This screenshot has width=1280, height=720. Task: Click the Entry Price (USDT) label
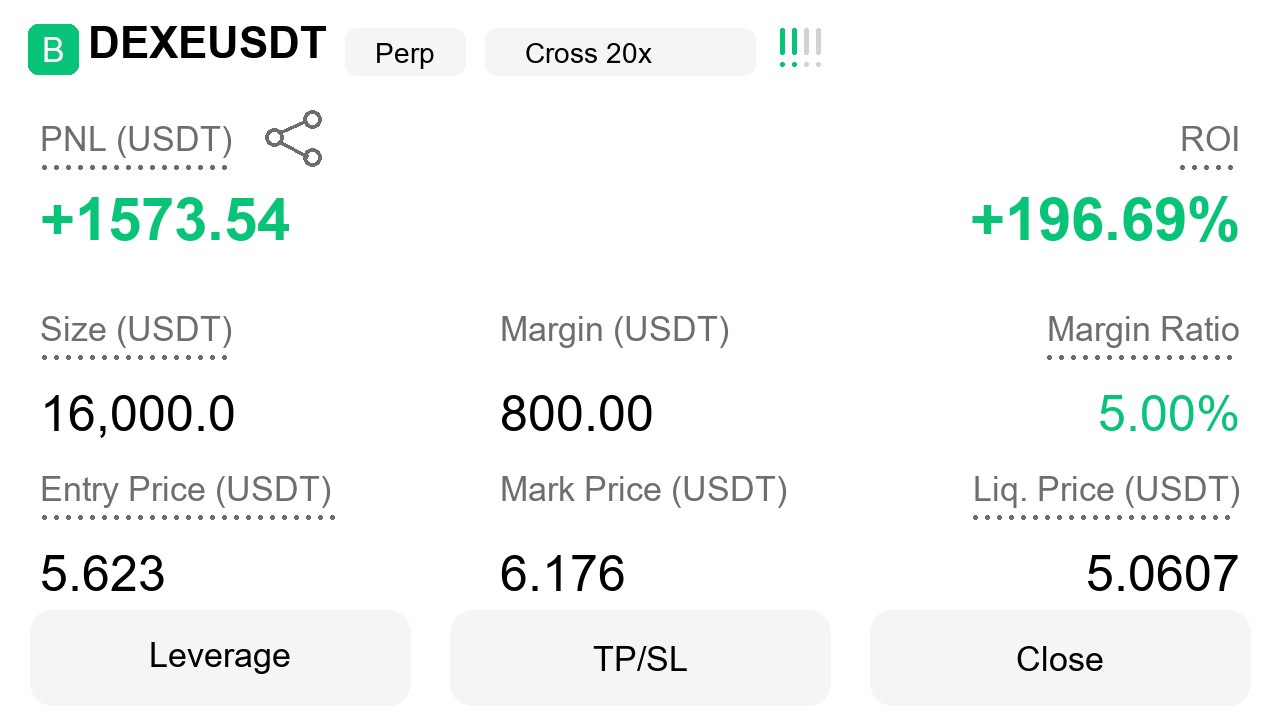(186, 490)
